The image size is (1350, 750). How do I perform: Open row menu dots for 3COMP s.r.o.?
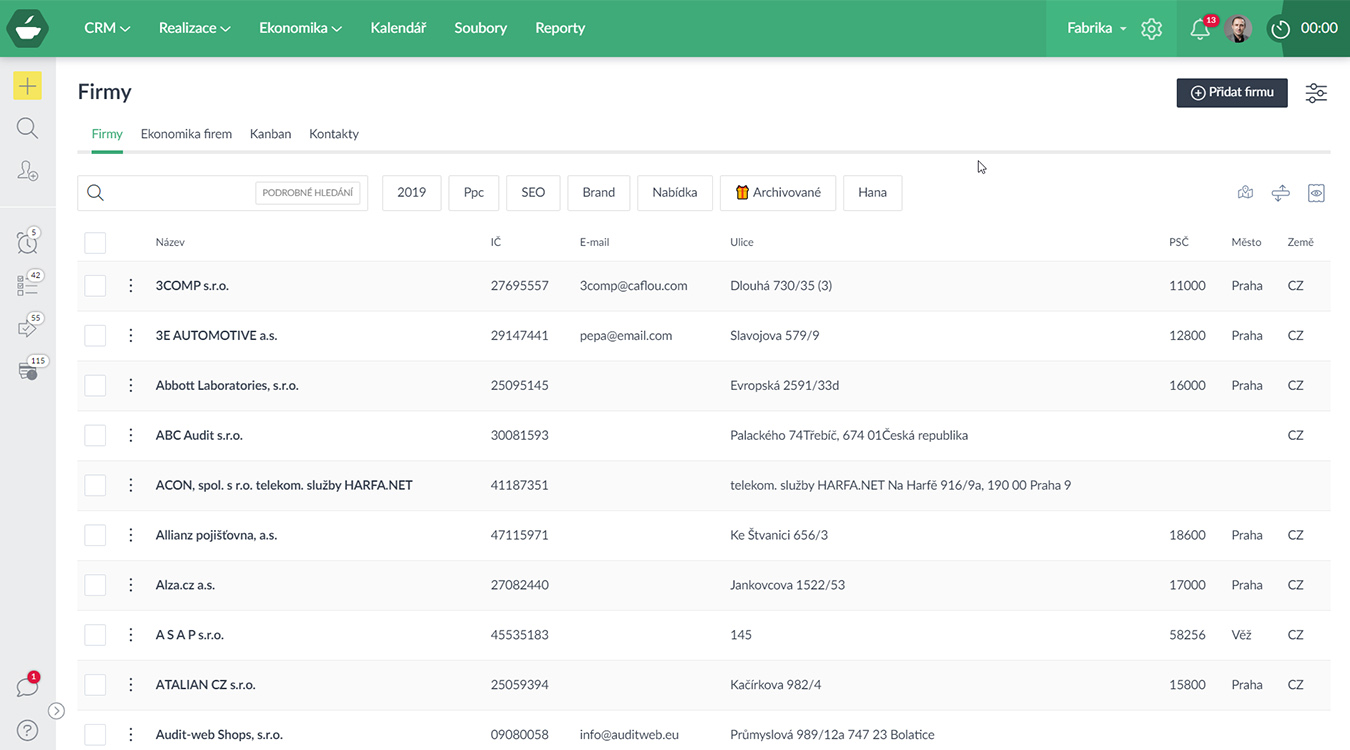[x=131, y=286]
